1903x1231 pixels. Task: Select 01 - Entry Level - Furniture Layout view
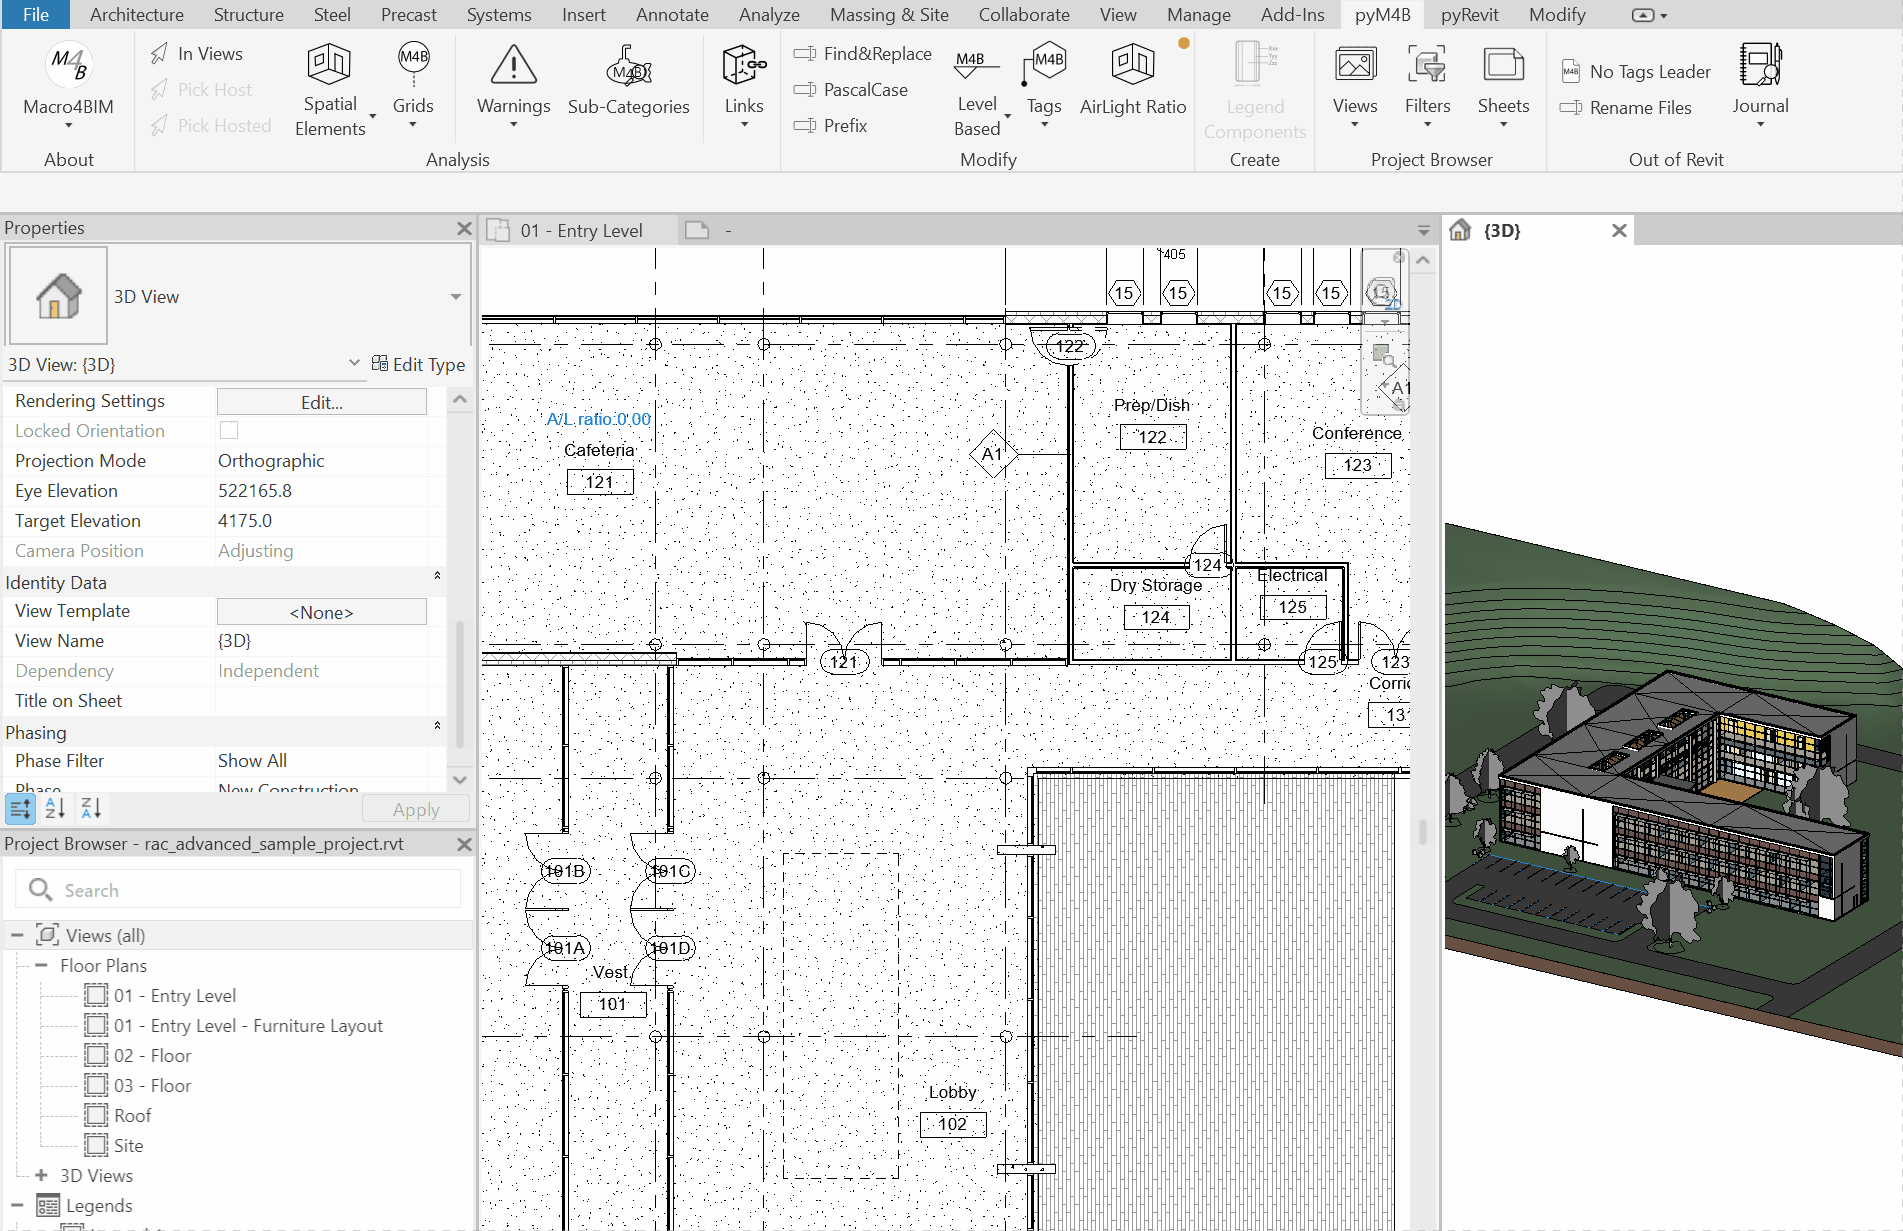[248, 1025]
